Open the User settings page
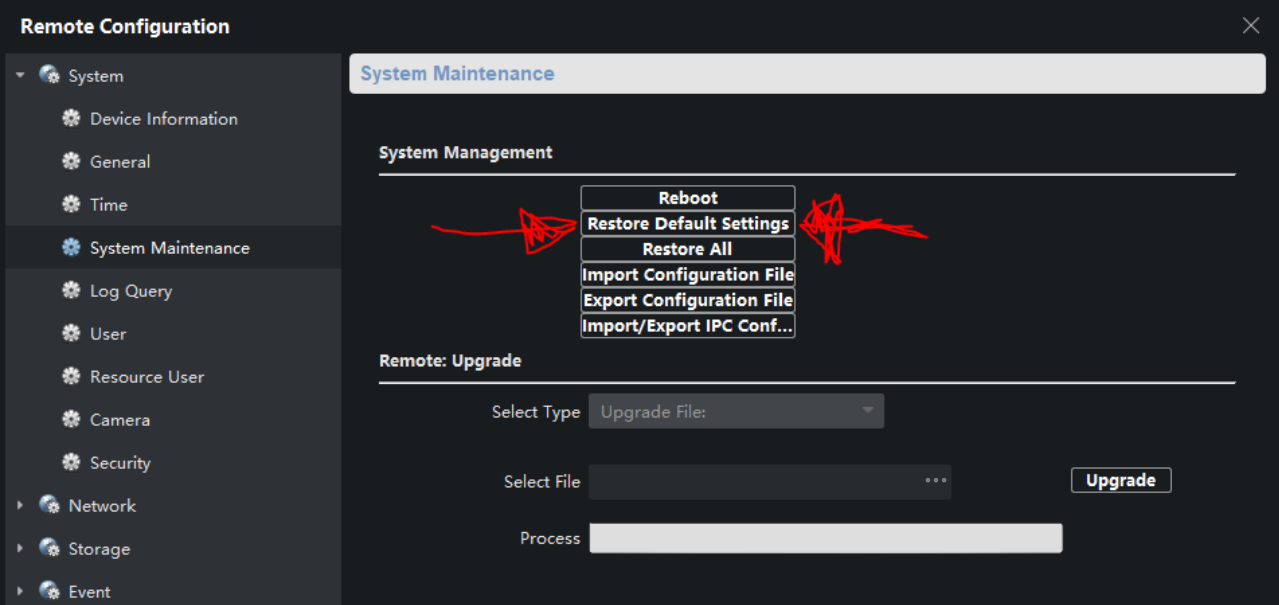1279x605 pixels. [108, 334]
